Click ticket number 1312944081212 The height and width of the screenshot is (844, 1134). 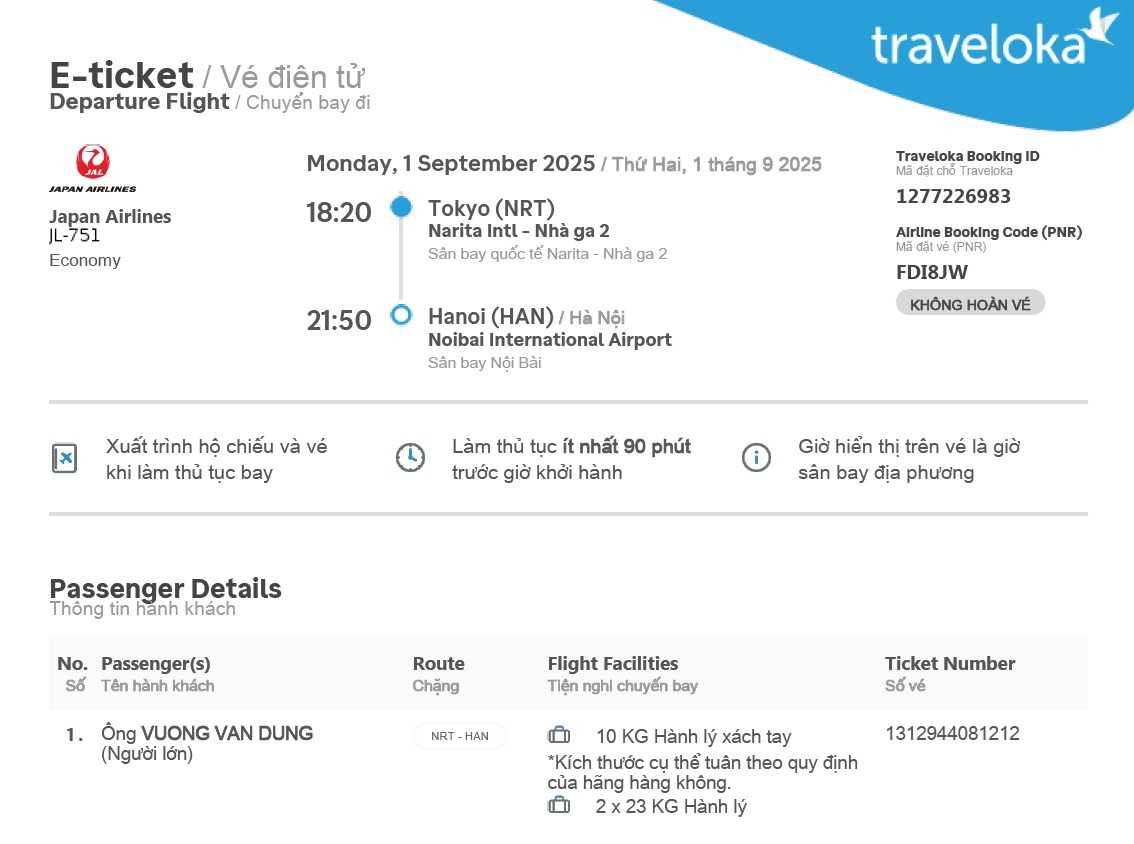click(x=952, y=734)
